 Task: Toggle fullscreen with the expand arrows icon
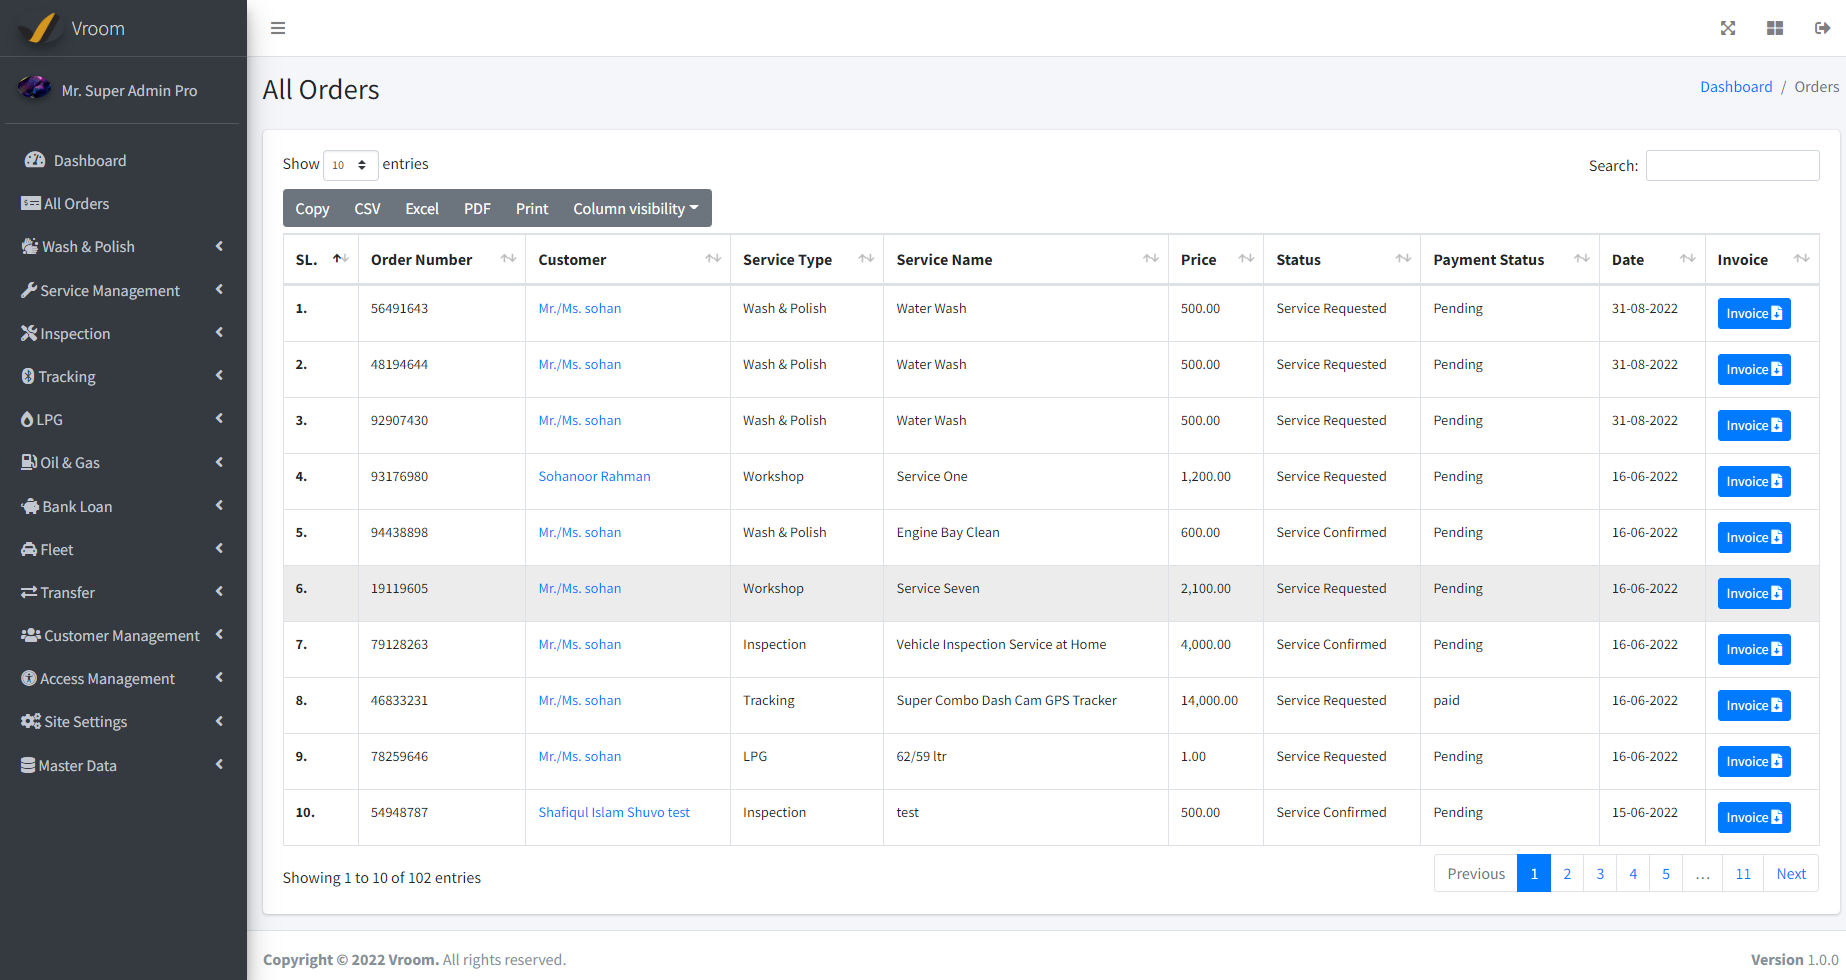tap(1728, 28)
